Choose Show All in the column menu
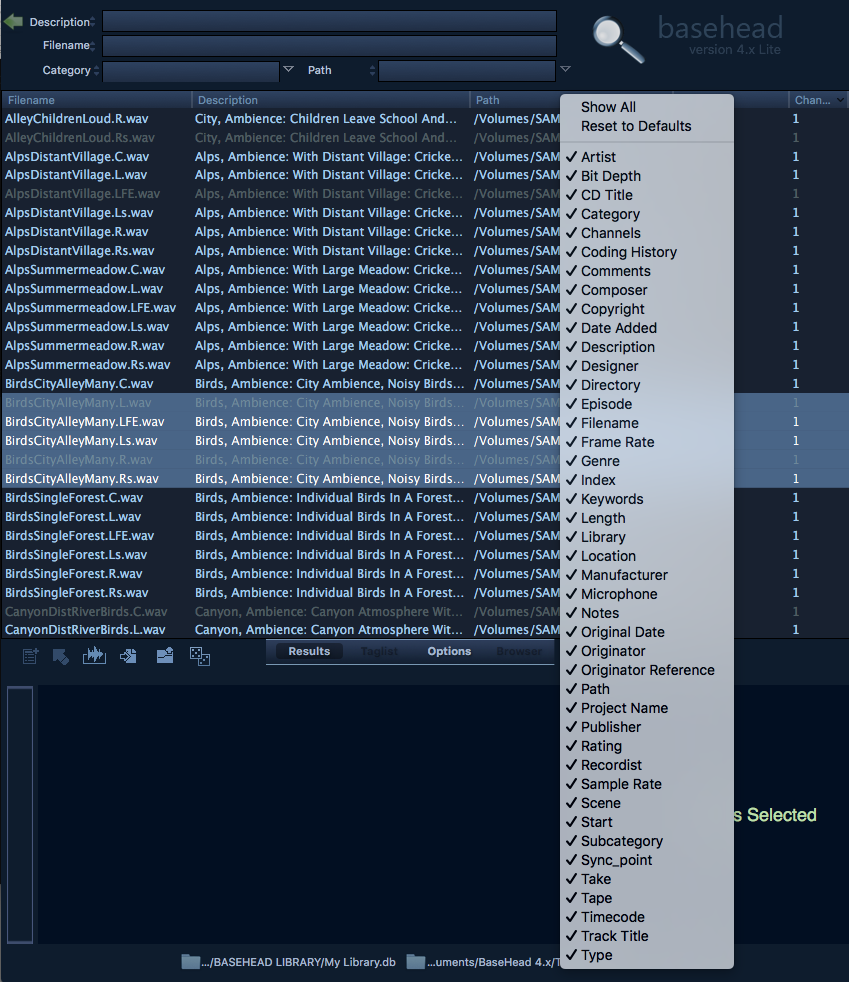 [608, 107]
